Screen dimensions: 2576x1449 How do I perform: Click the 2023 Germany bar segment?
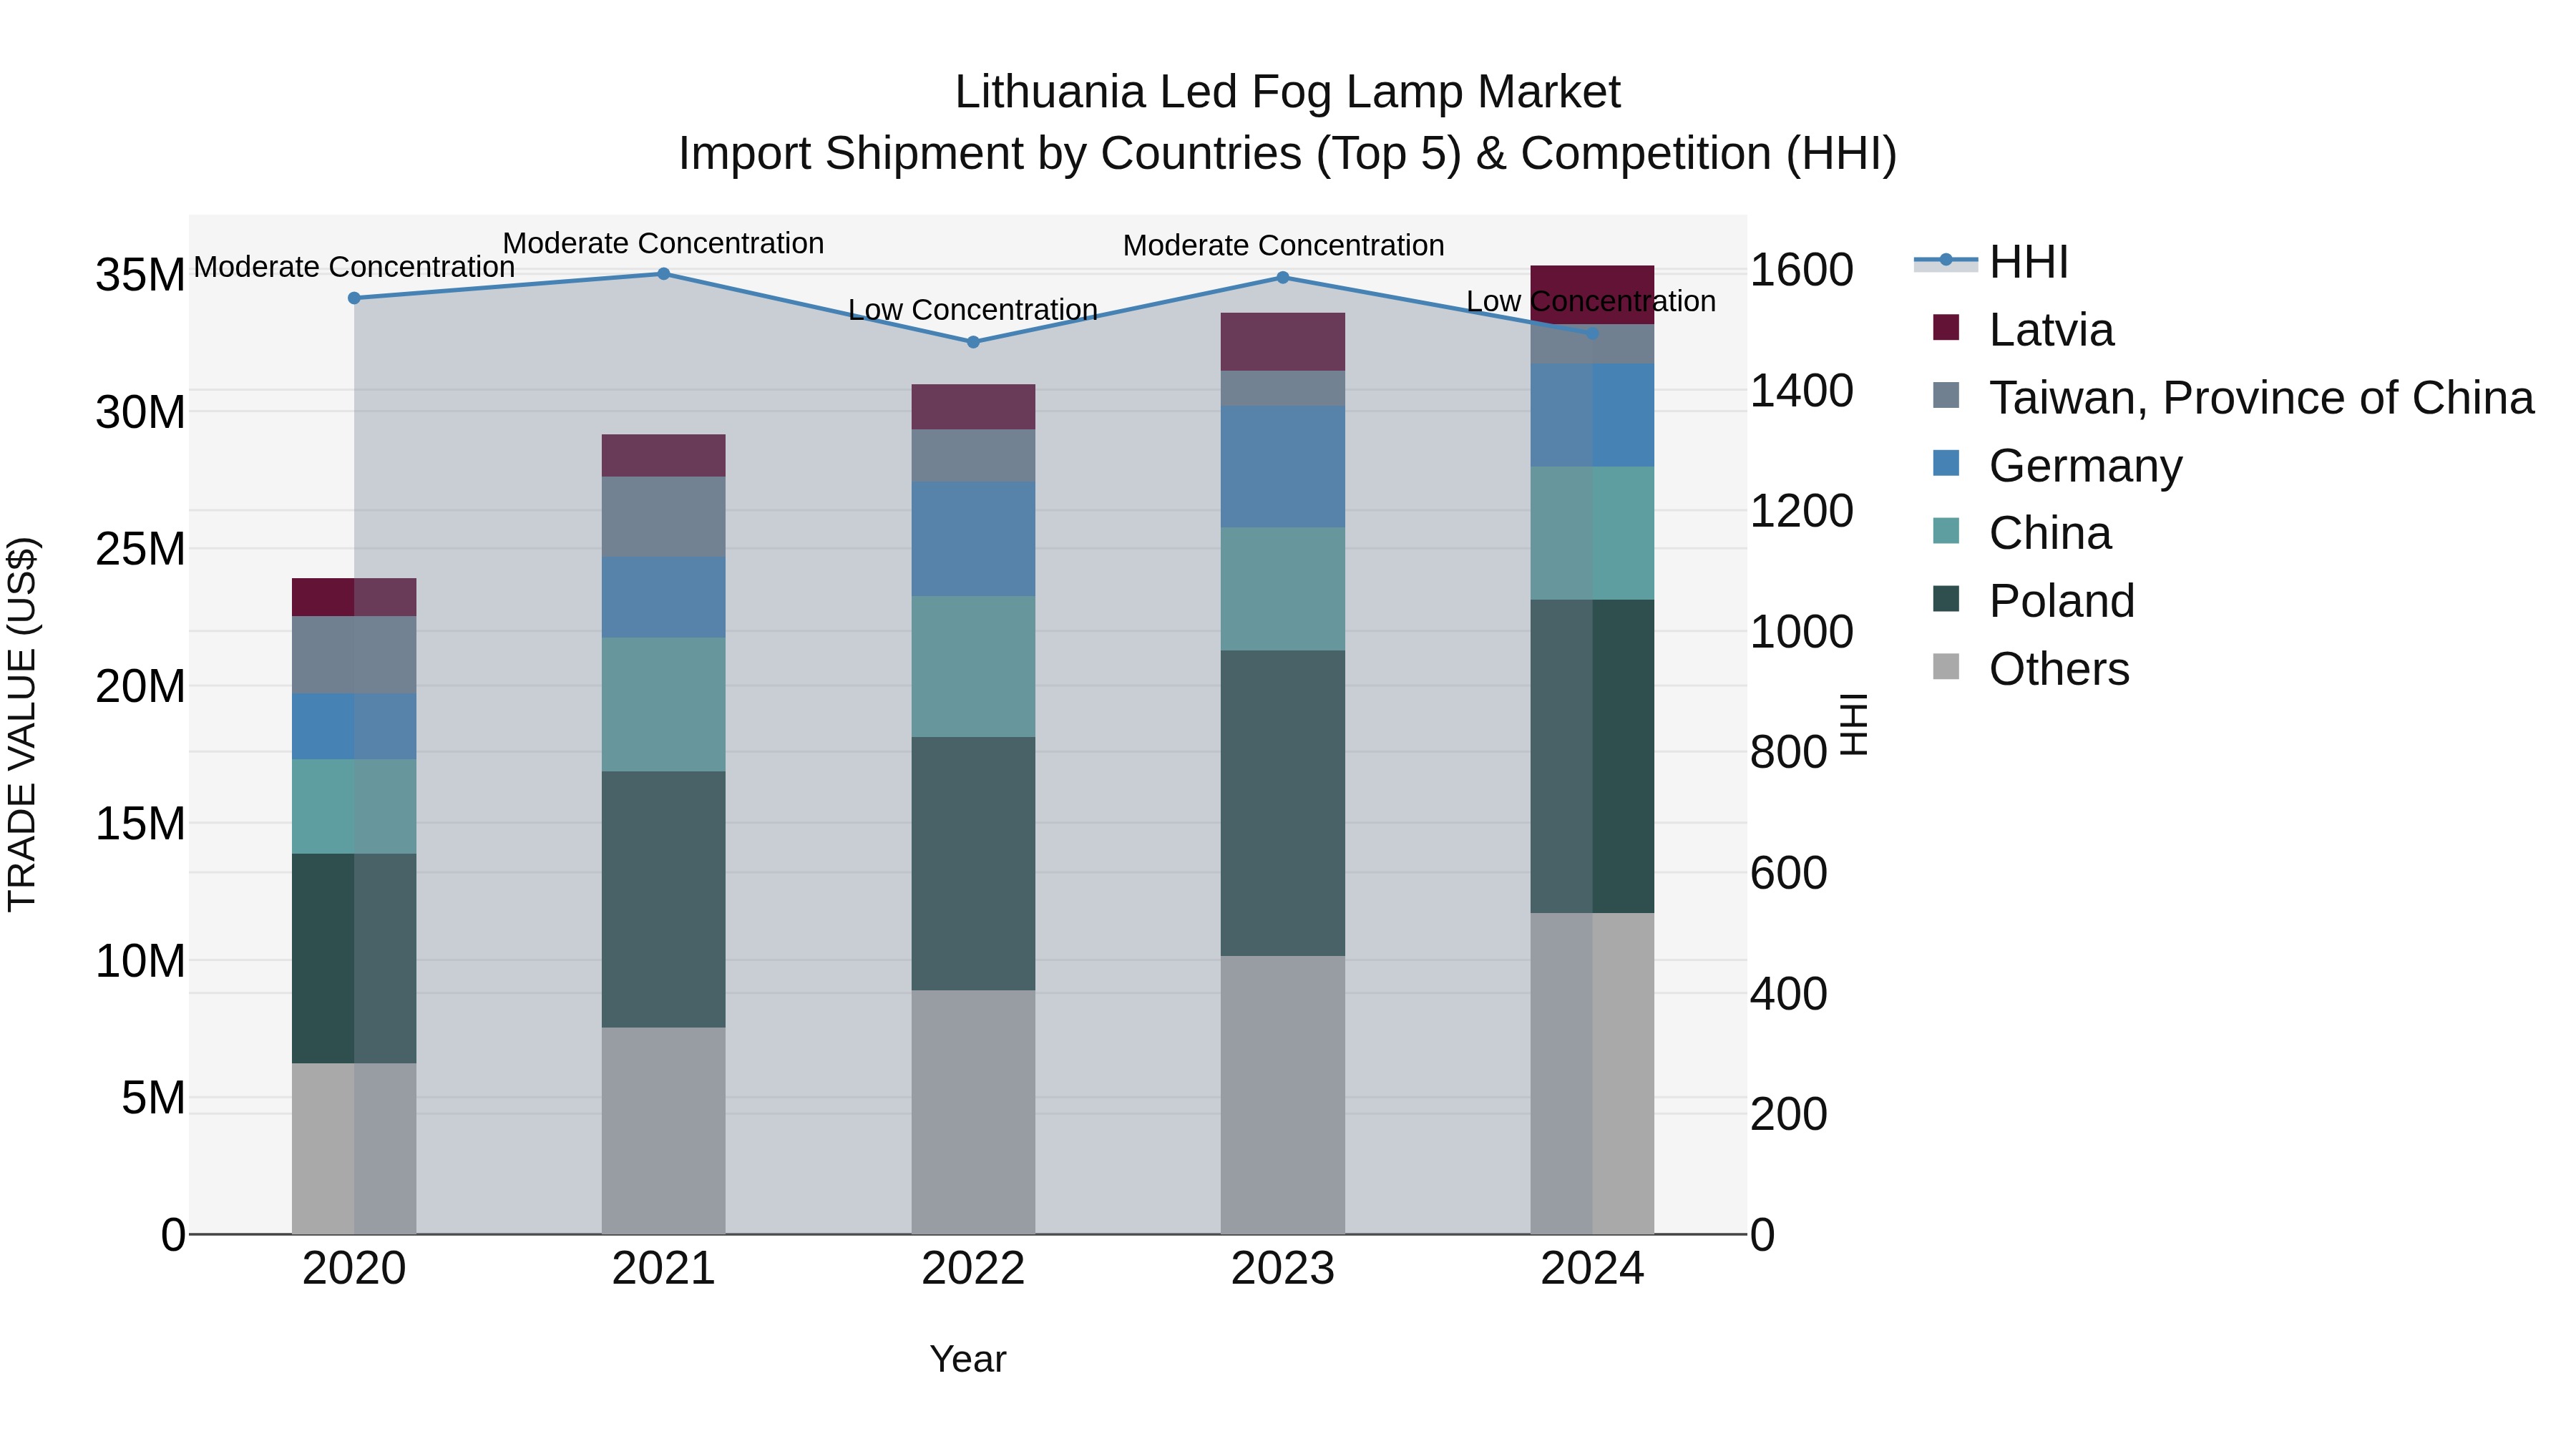(1283, 467)
